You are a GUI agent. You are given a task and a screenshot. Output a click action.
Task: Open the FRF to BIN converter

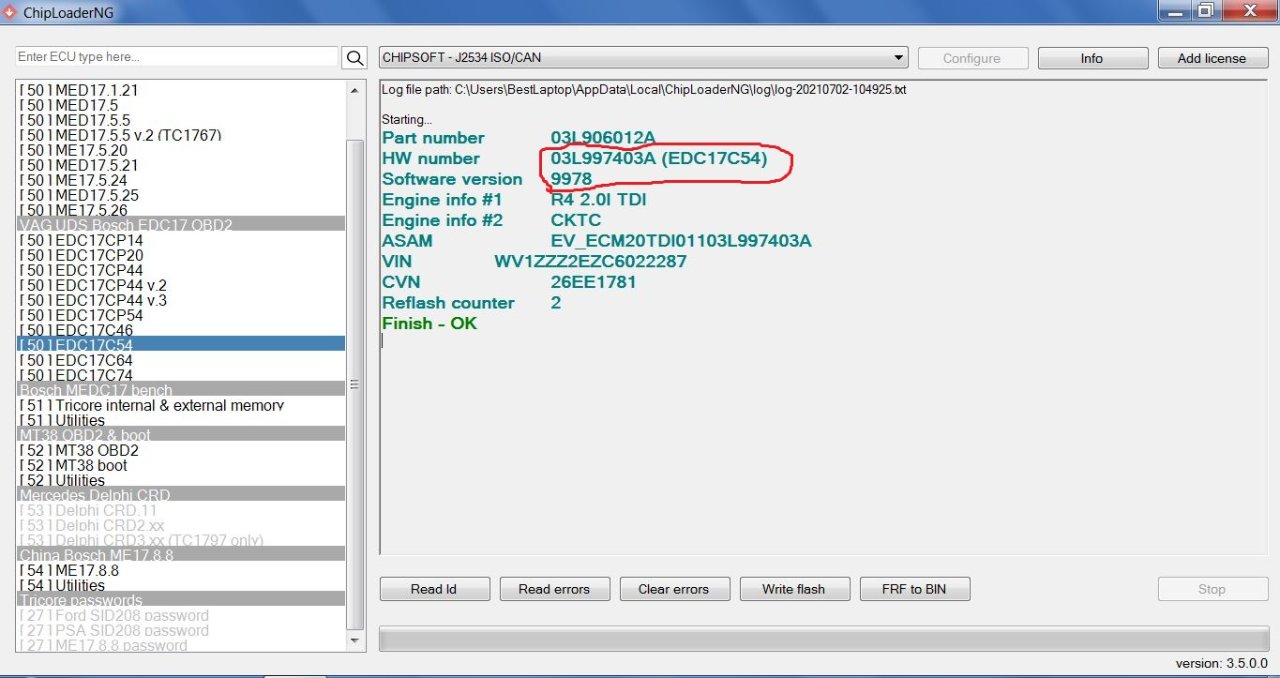click(x=914, y=589)
